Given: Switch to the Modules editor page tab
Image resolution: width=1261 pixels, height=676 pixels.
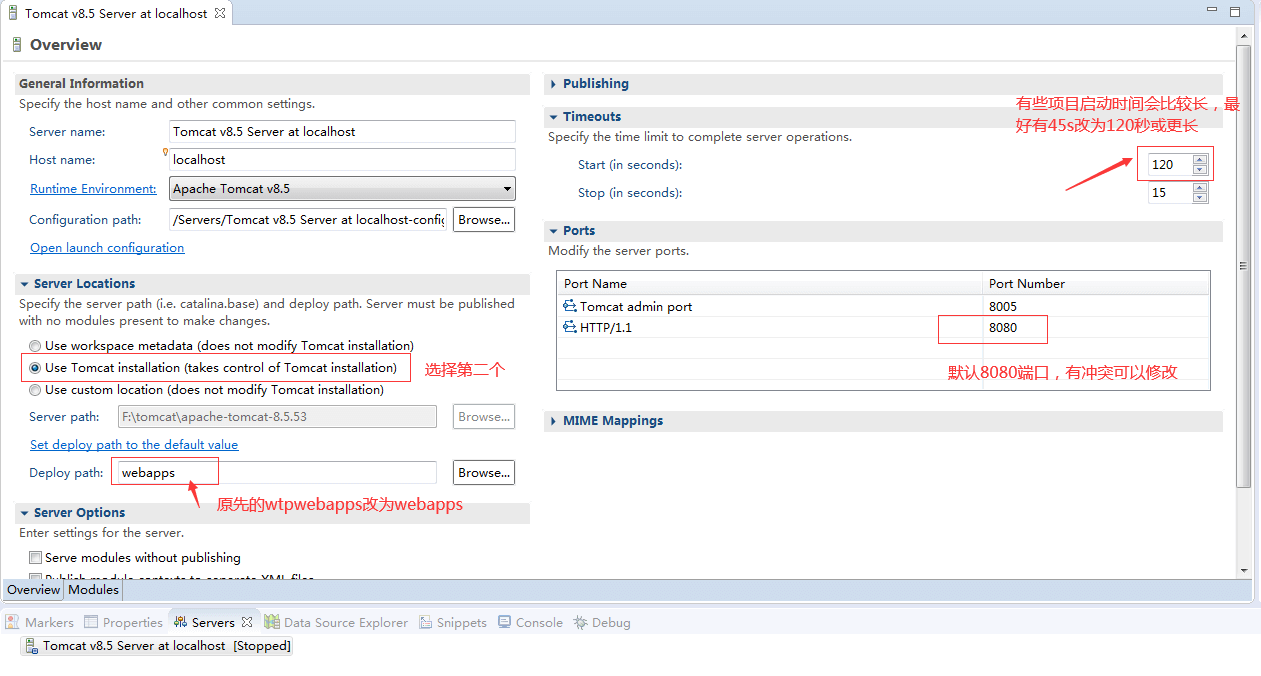Looking at the screenshot, I should click(x=93, y=590).
